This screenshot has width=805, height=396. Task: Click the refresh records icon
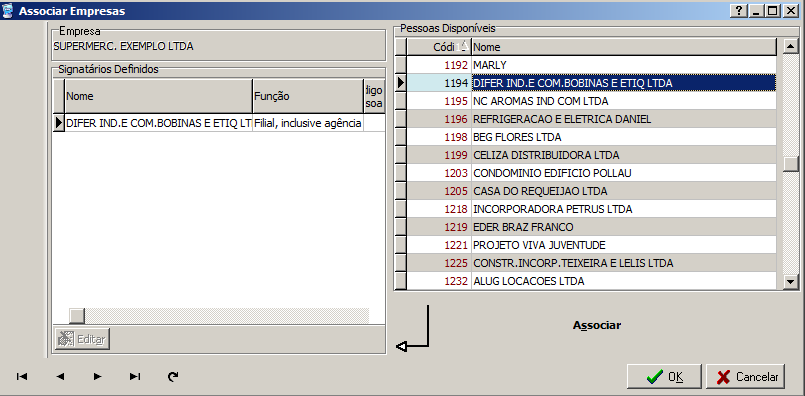point(173,376)
